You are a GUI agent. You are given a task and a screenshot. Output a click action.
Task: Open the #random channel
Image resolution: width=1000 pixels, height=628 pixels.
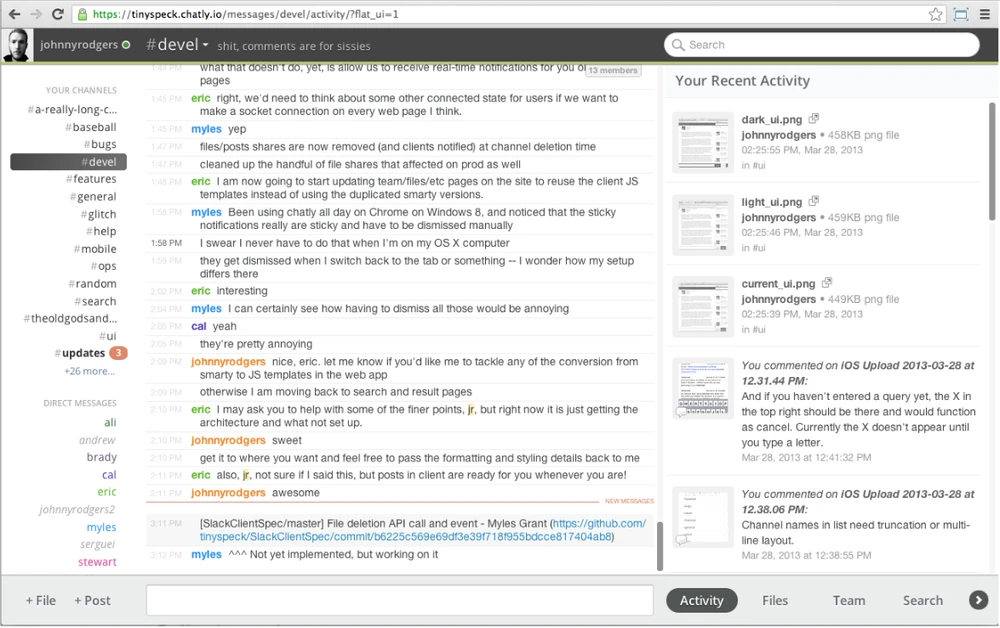(92, 284)
